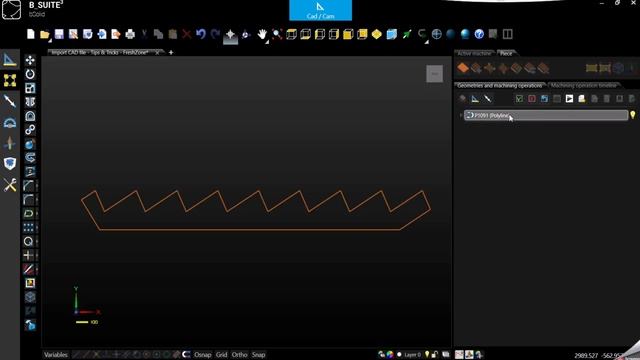Toggle the layer lock icon in status bar
The image size is (640, 360).
tap(435, 354)
